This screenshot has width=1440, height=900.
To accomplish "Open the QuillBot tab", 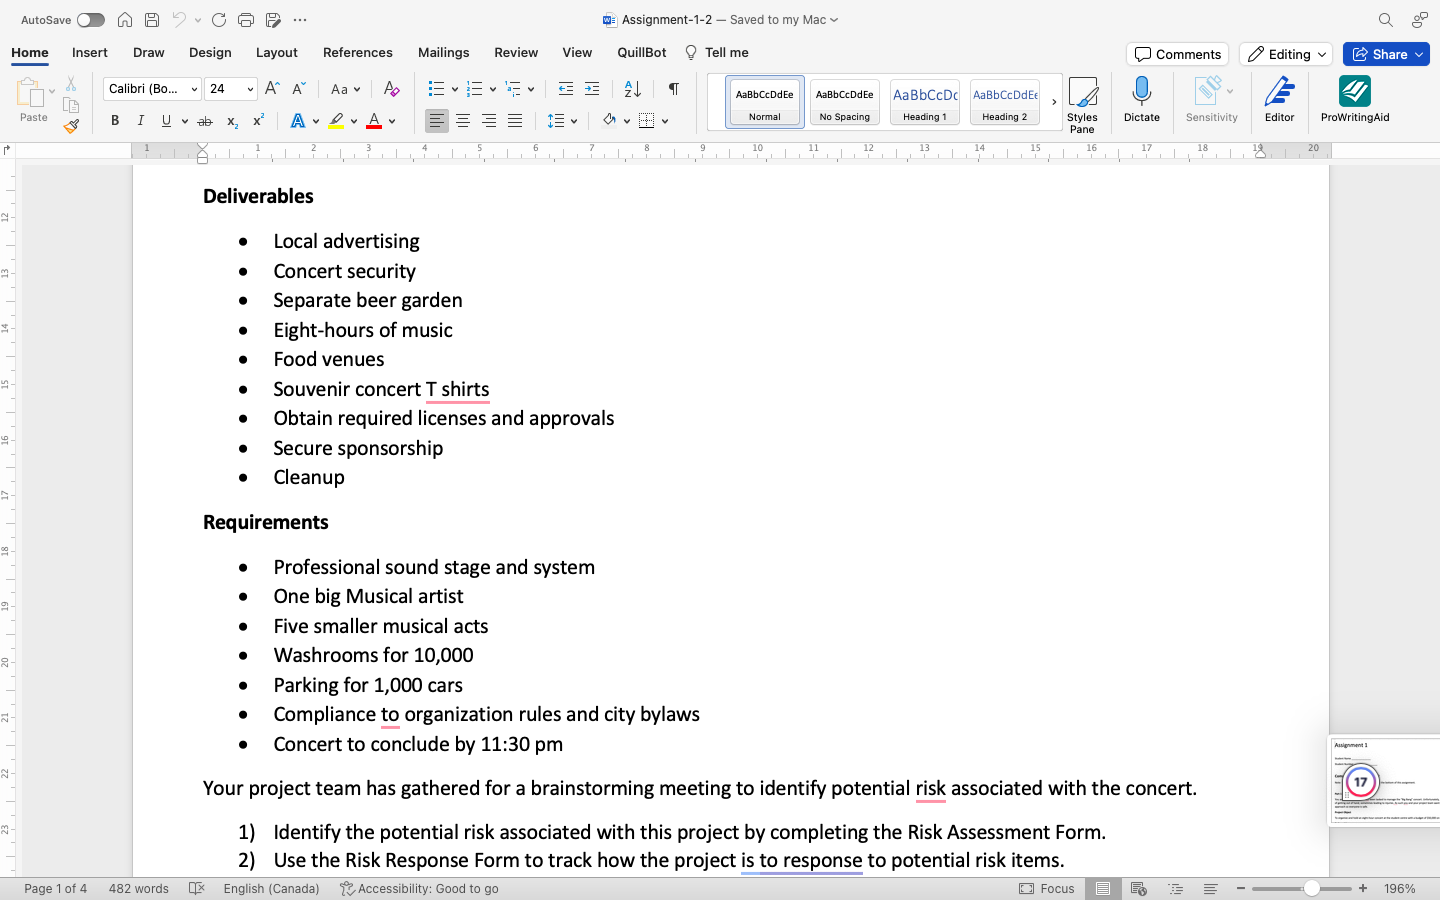I will [641, 52].
